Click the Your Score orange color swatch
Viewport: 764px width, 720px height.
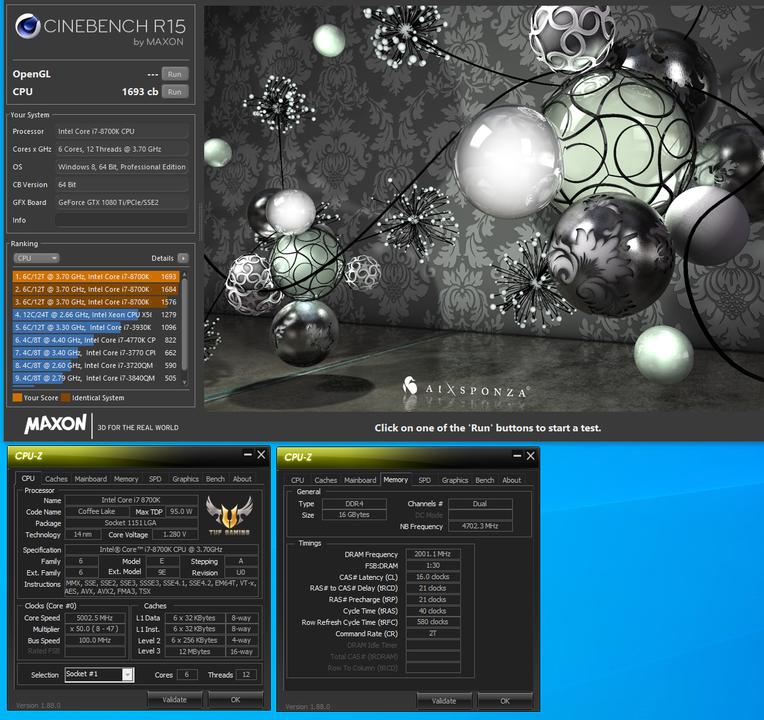[17, 398]
